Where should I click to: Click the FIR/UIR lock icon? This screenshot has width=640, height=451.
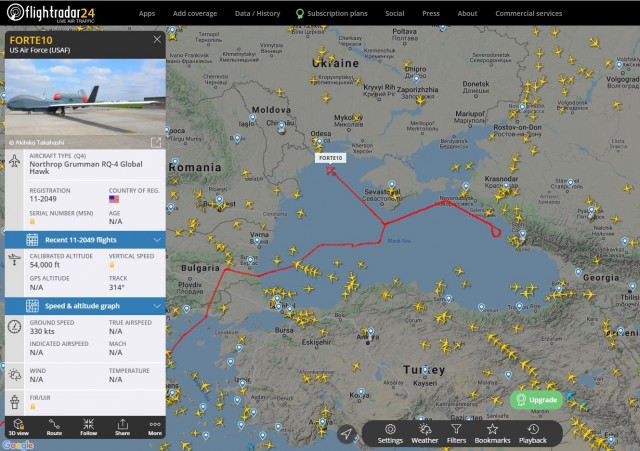32,407
